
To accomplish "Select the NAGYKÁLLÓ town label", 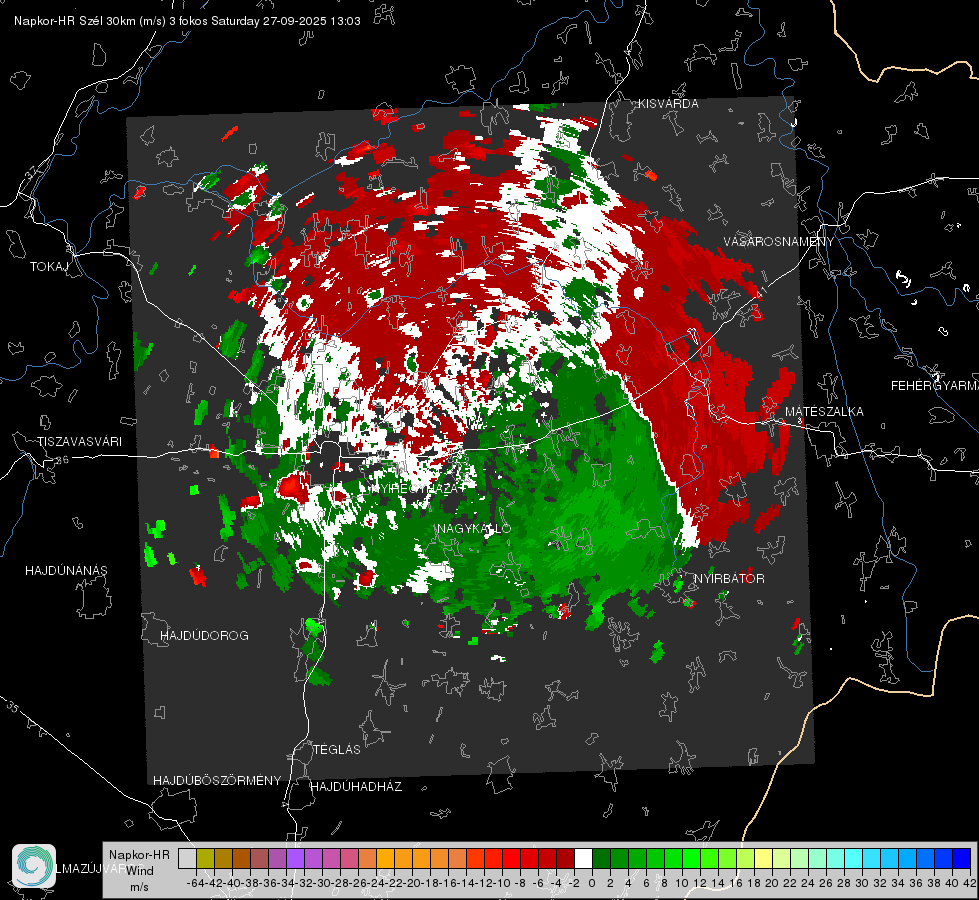I will coord(474,529).
